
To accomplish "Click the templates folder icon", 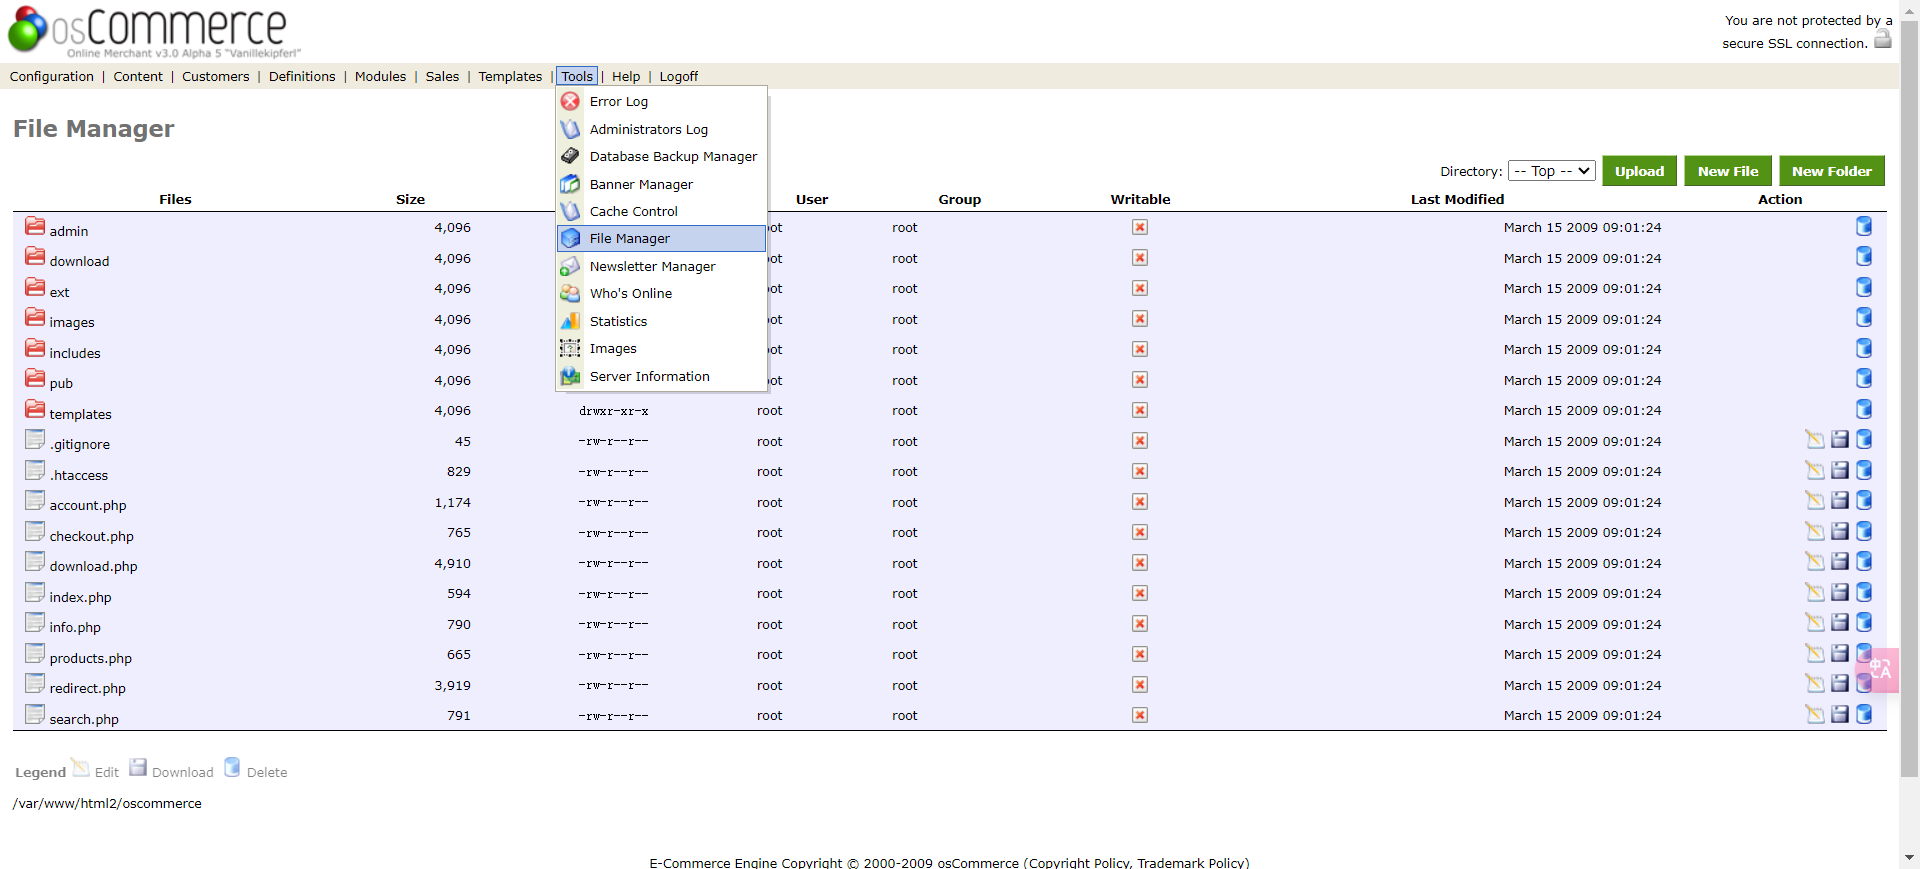I will 35,409.
